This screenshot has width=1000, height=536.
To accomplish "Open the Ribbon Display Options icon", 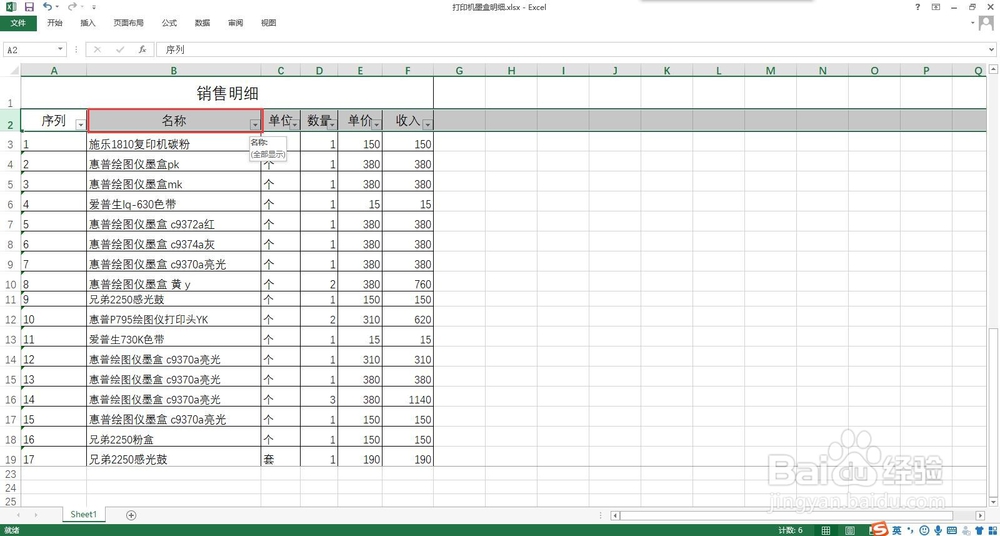I will tap(936, 7).
